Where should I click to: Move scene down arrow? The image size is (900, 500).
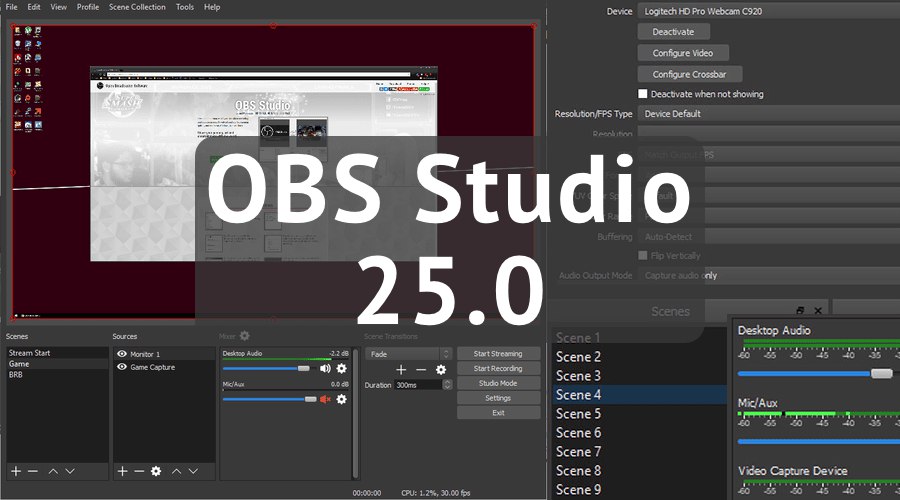point(70,471)
